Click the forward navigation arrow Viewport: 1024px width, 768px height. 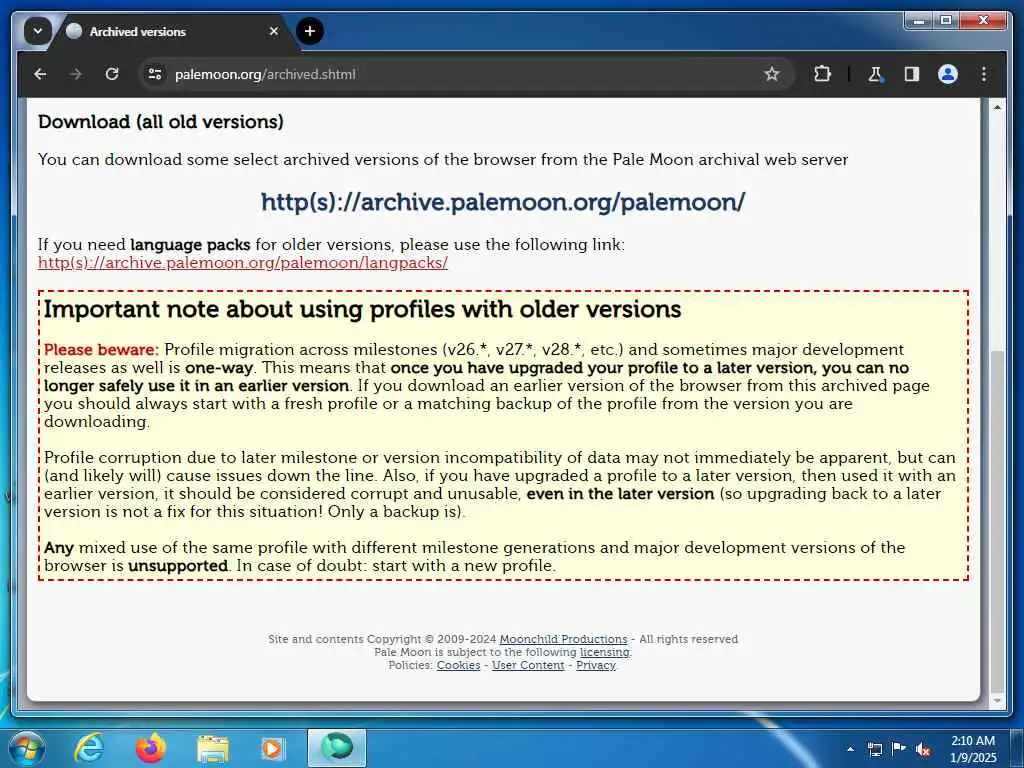(x=76, y=74)
